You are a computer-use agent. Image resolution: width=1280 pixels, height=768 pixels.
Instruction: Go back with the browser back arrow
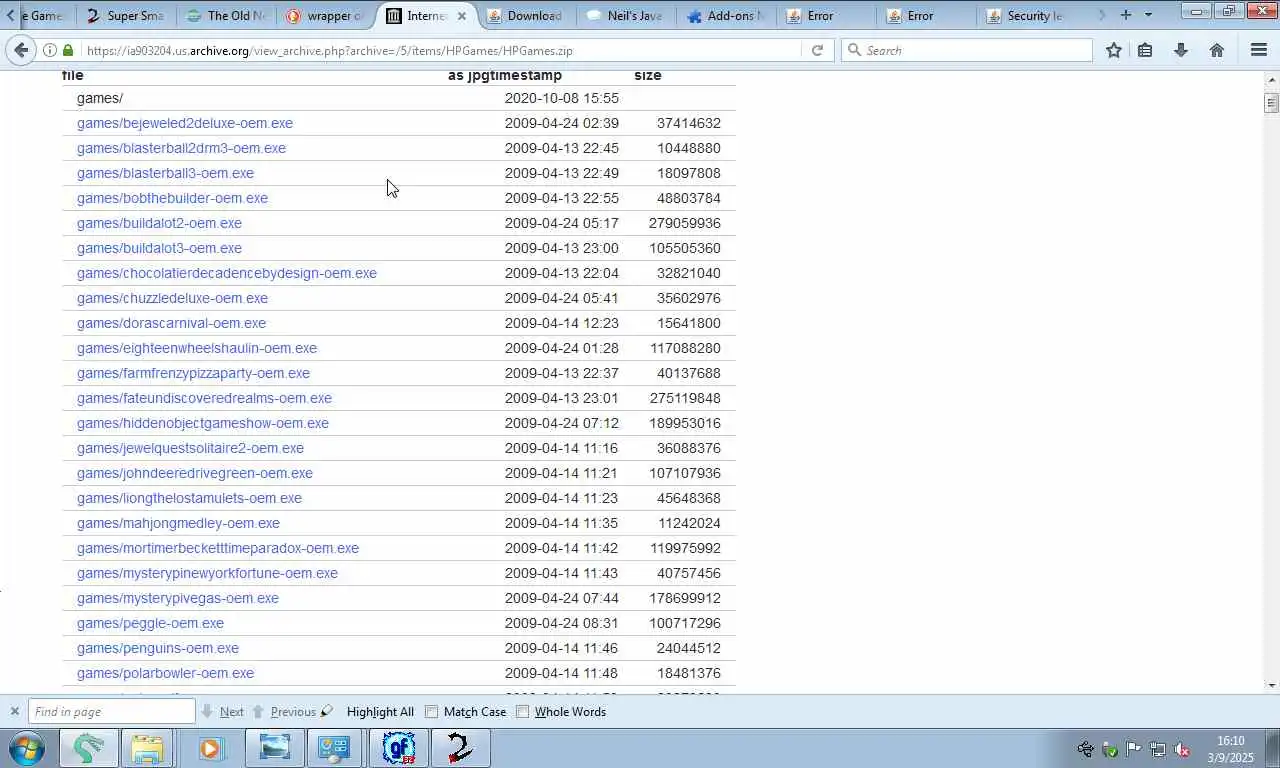click(21, 50)
